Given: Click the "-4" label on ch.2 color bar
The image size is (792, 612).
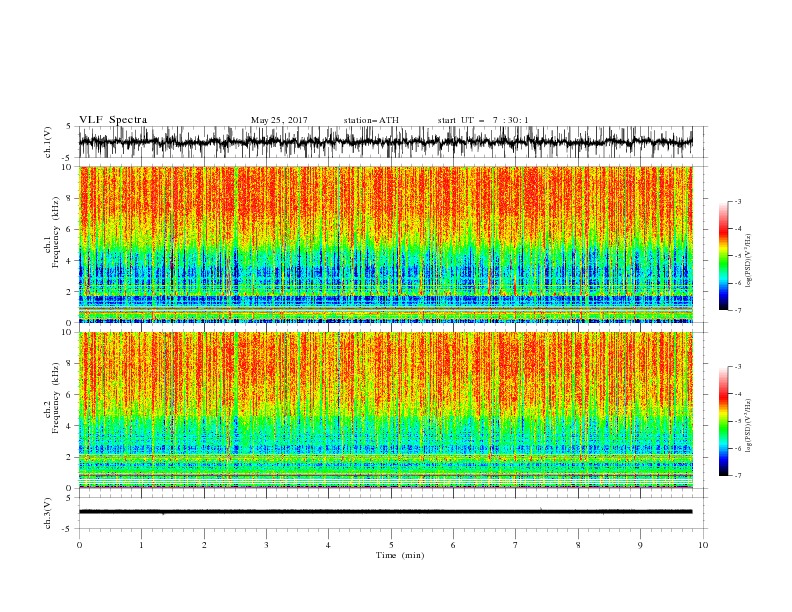Looking at the screenshot, I should (737, 394).
